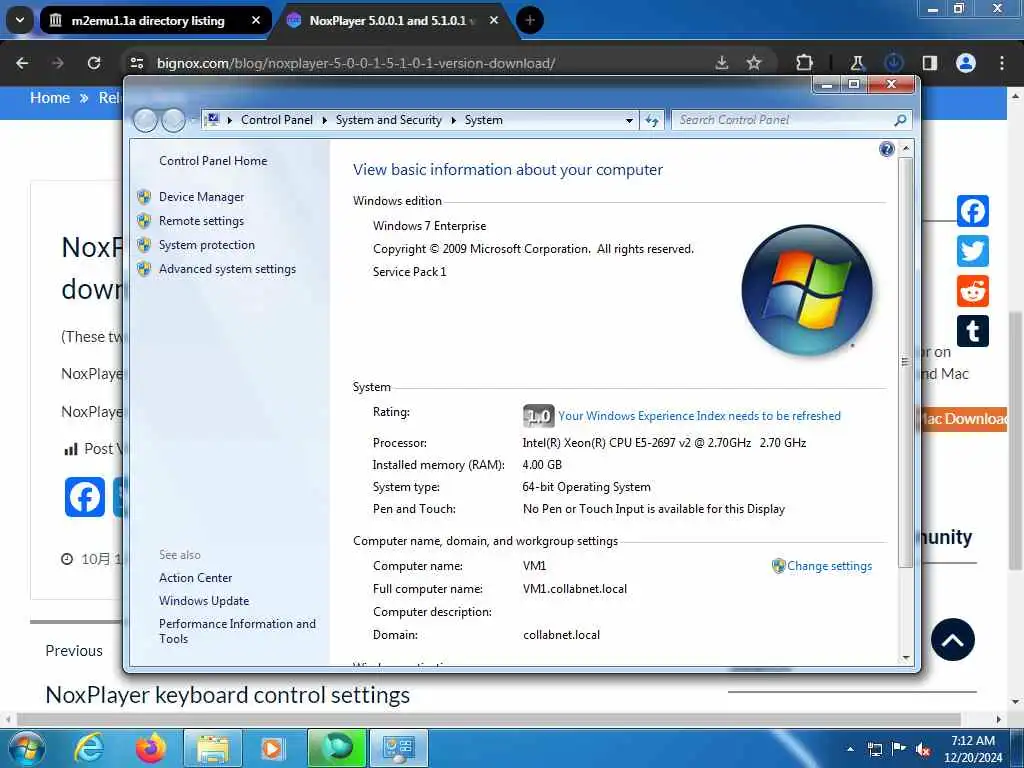Open Windows Update link
The width and height of the screenshot is (1024, 768).
[204, 601]
